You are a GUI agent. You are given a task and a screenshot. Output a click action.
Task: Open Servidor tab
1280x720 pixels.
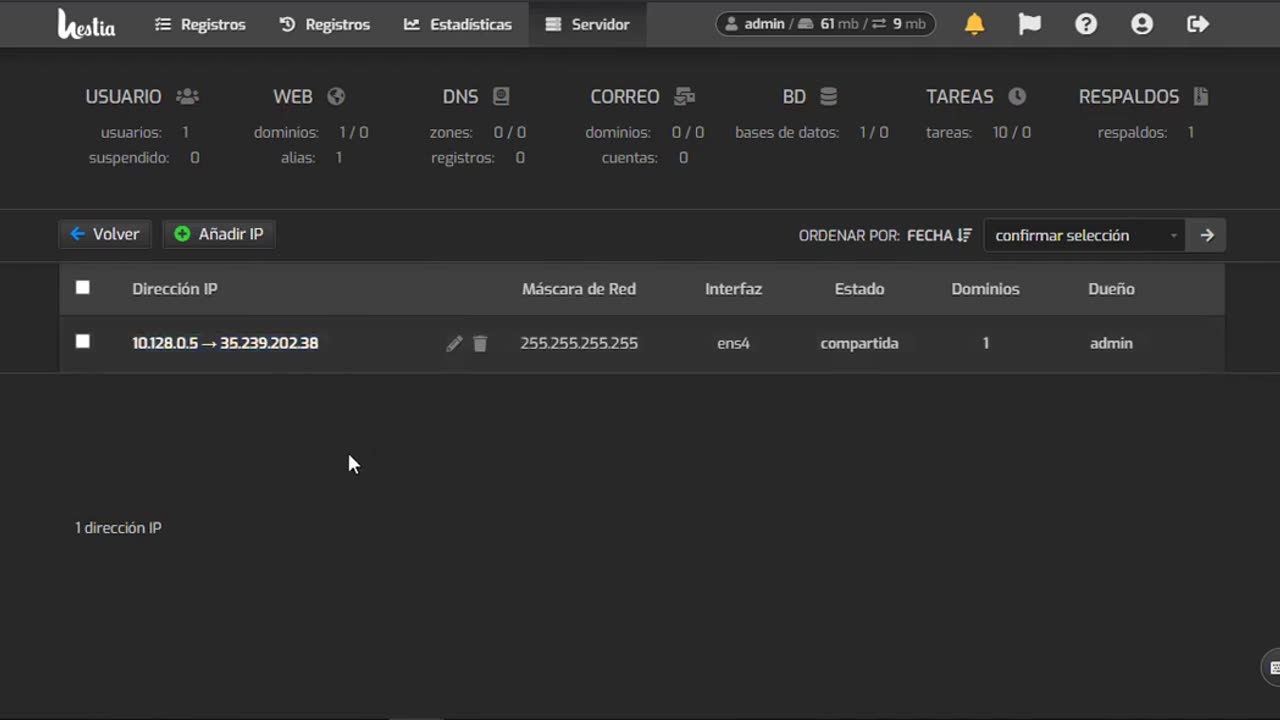(x=587, y=24)
